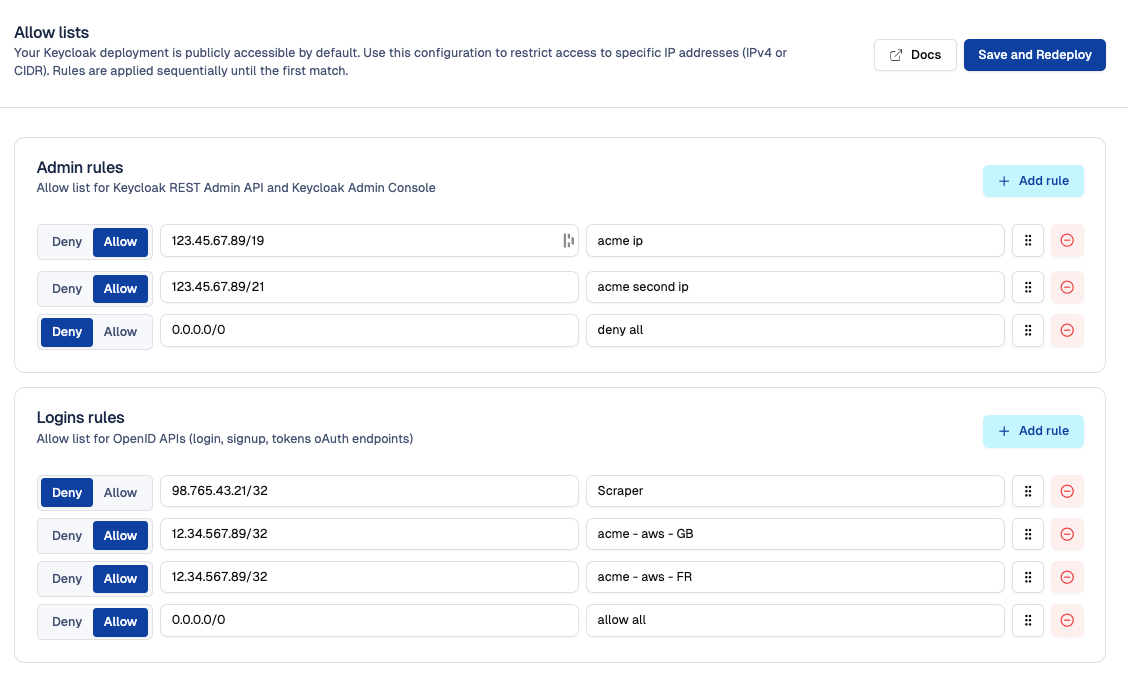1135x673 pixels.
Task: Open the Docs external link
Action: (x=915, y=55)
